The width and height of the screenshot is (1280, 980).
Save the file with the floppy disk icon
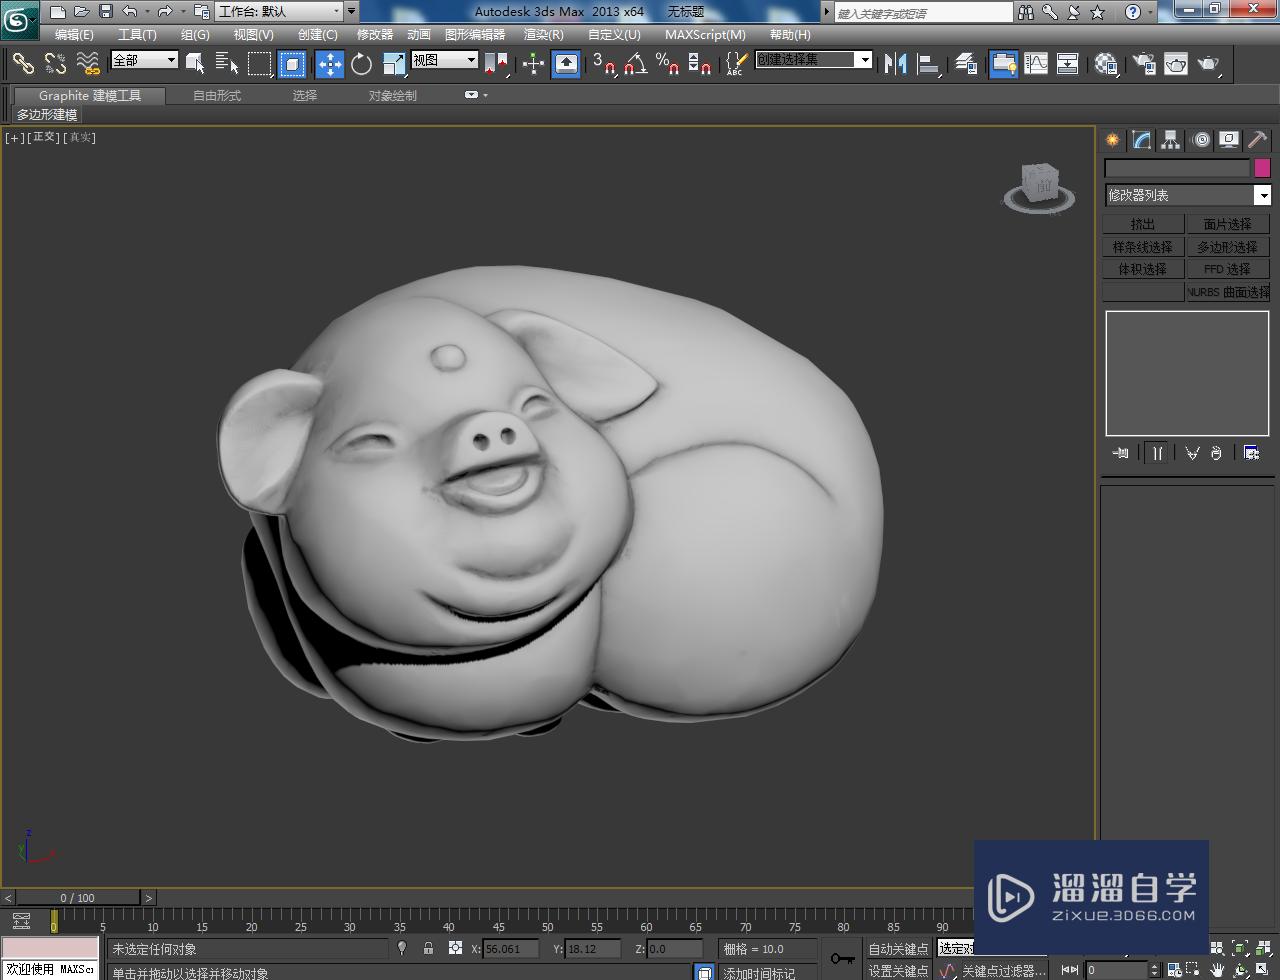(106, 12)
